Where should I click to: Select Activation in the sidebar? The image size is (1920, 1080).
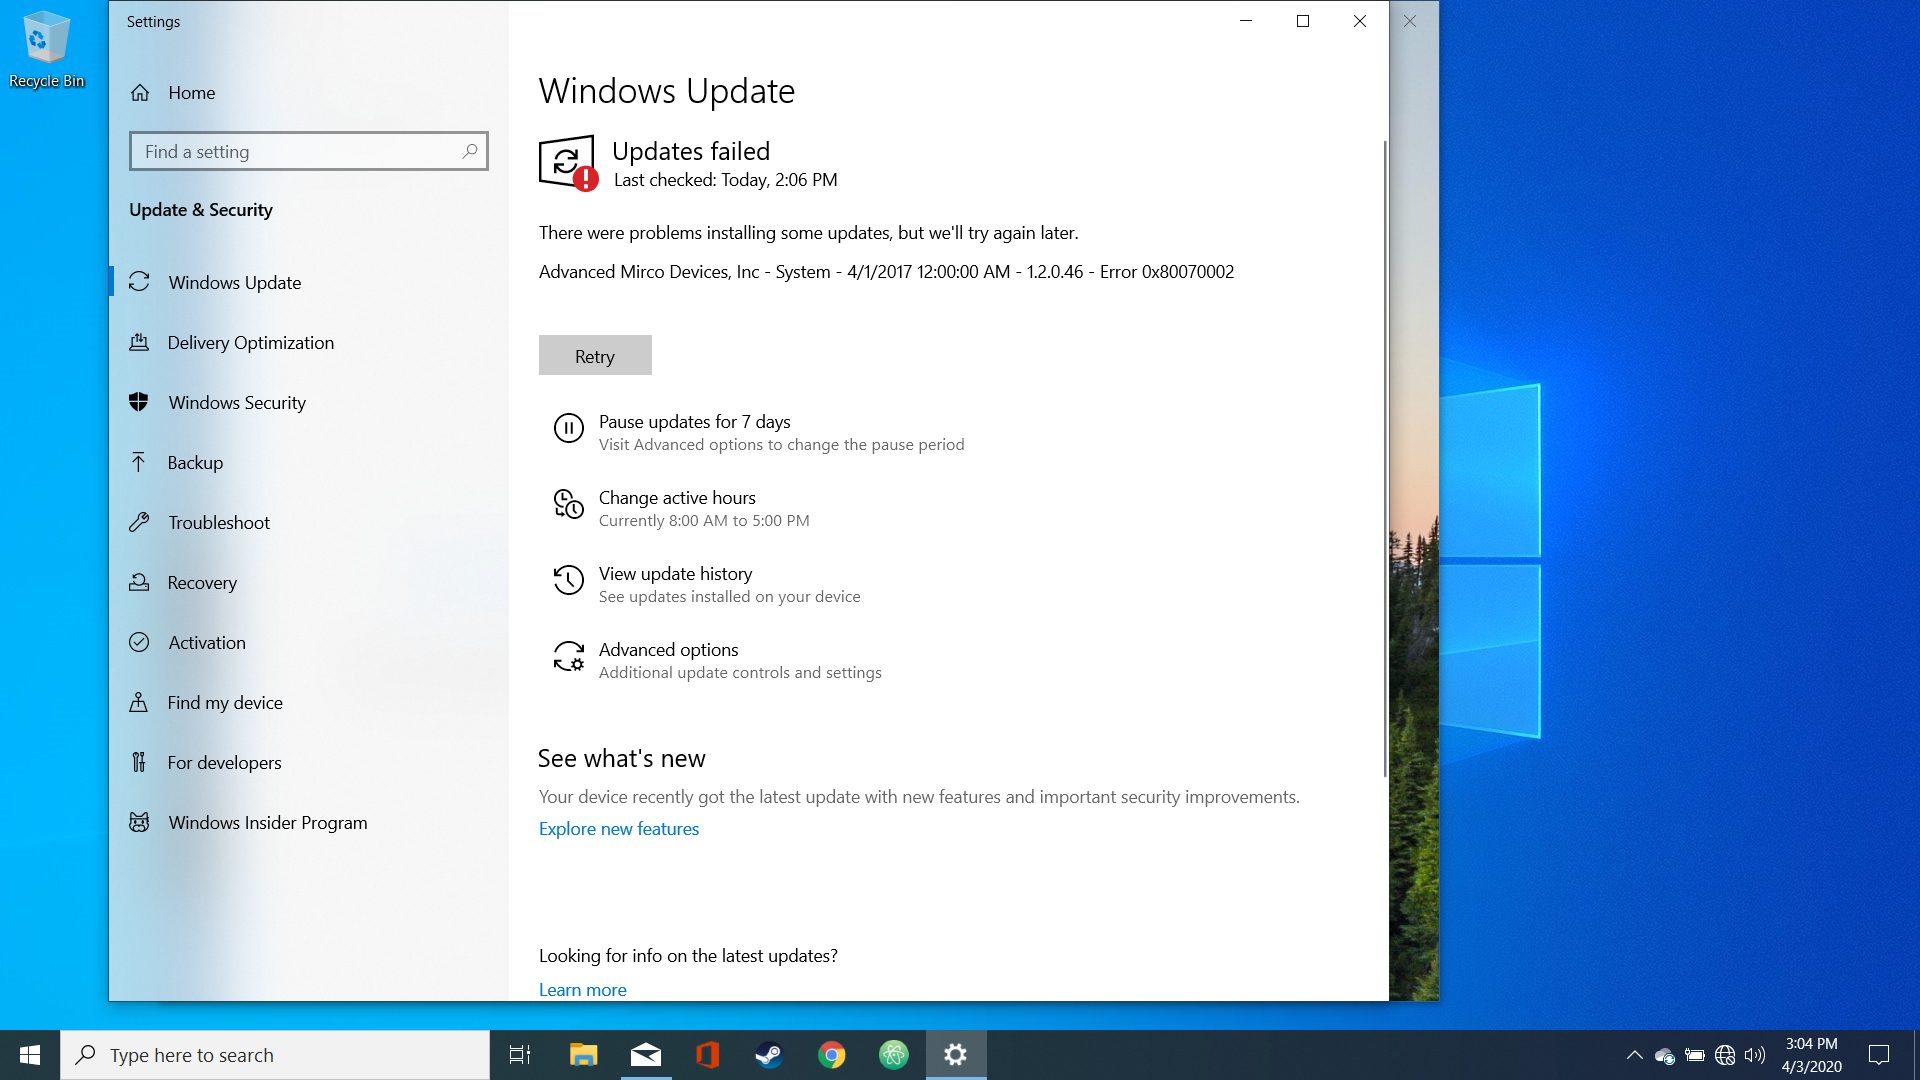(309, 642)
